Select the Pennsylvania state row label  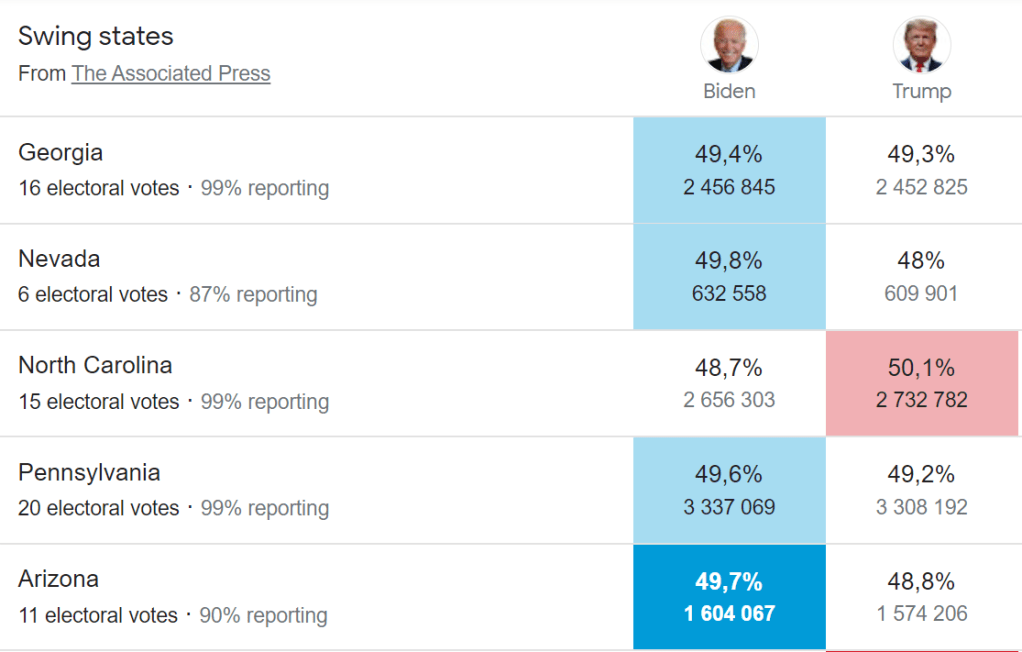coord(89,472)
